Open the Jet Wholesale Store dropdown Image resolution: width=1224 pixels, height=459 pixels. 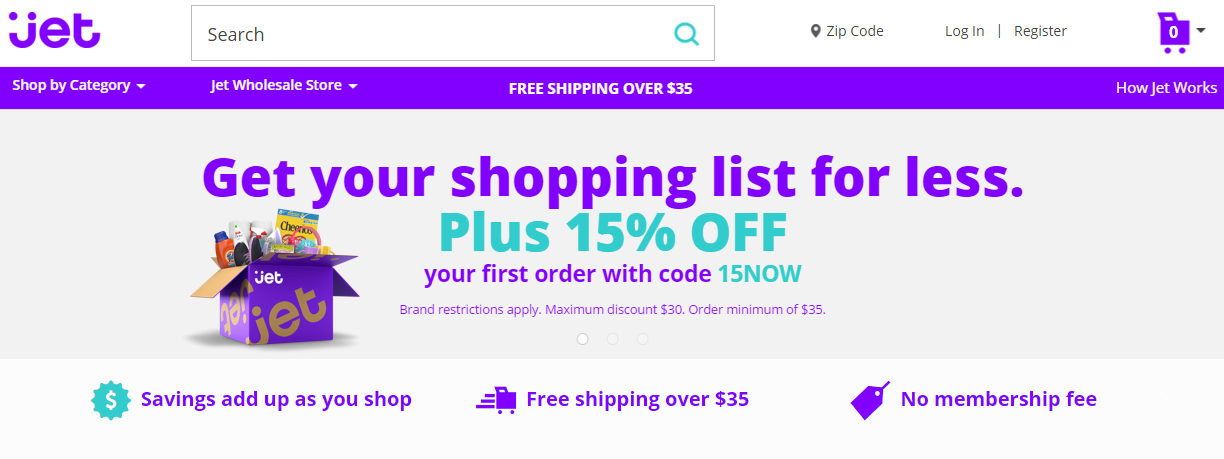[x=284, y=86]
